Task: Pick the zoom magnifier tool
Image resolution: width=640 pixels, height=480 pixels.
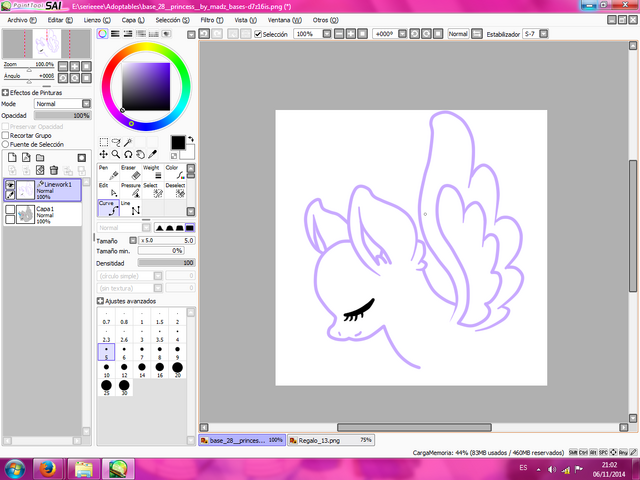Action: (116, 154)
